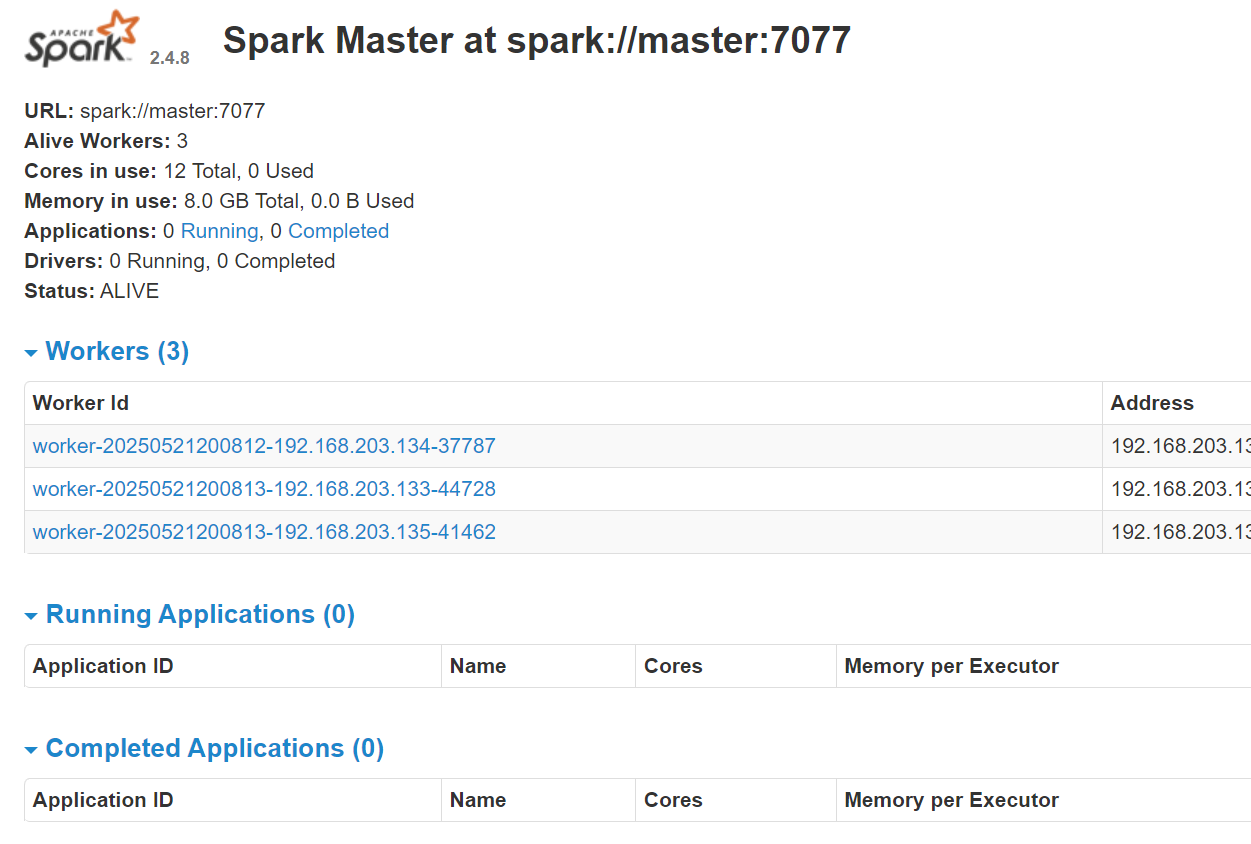1251x844 pixels.
Task: Open worker link ending 192.168.203.134-37787
Action: point(264,446)
